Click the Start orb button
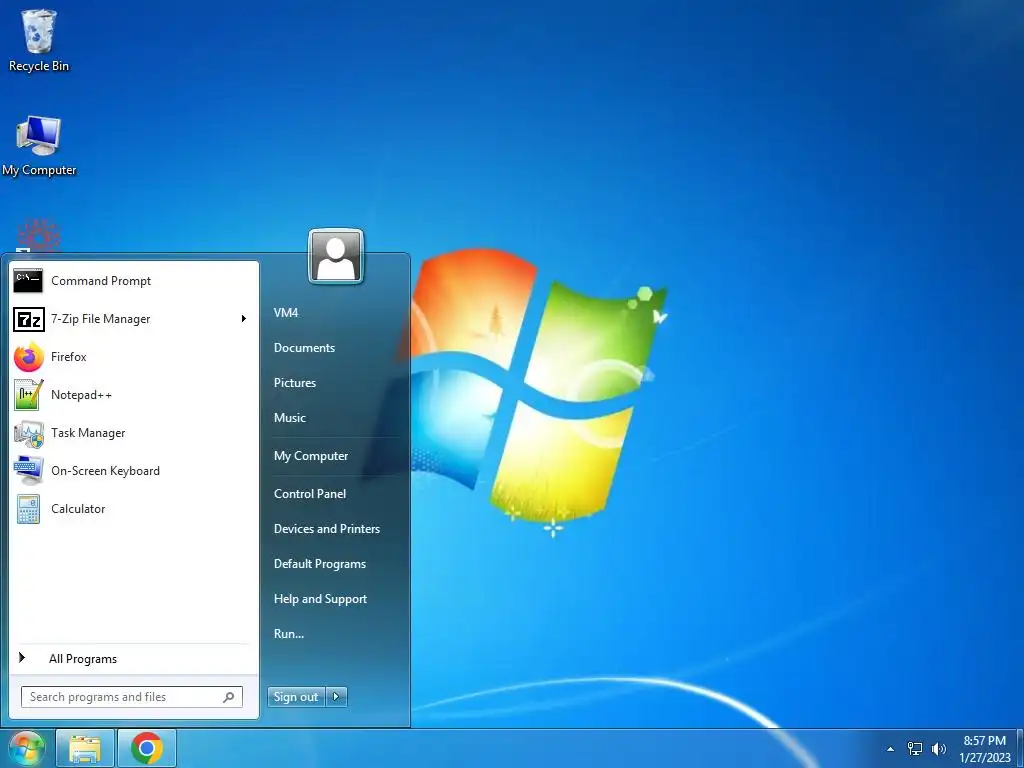This screenshot has height=768, width=1024. pyautogui.click(x=26, y=748)
